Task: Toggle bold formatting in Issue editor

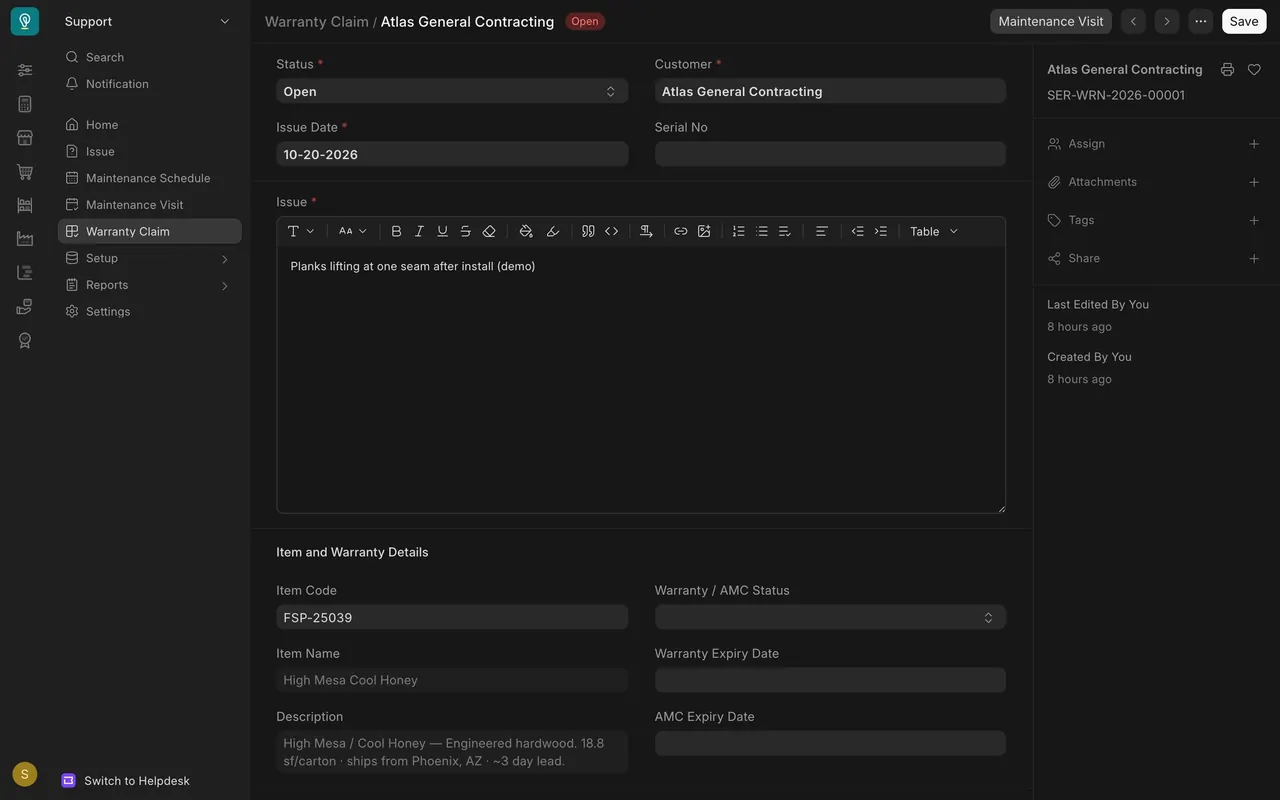Action: [396, 231]
